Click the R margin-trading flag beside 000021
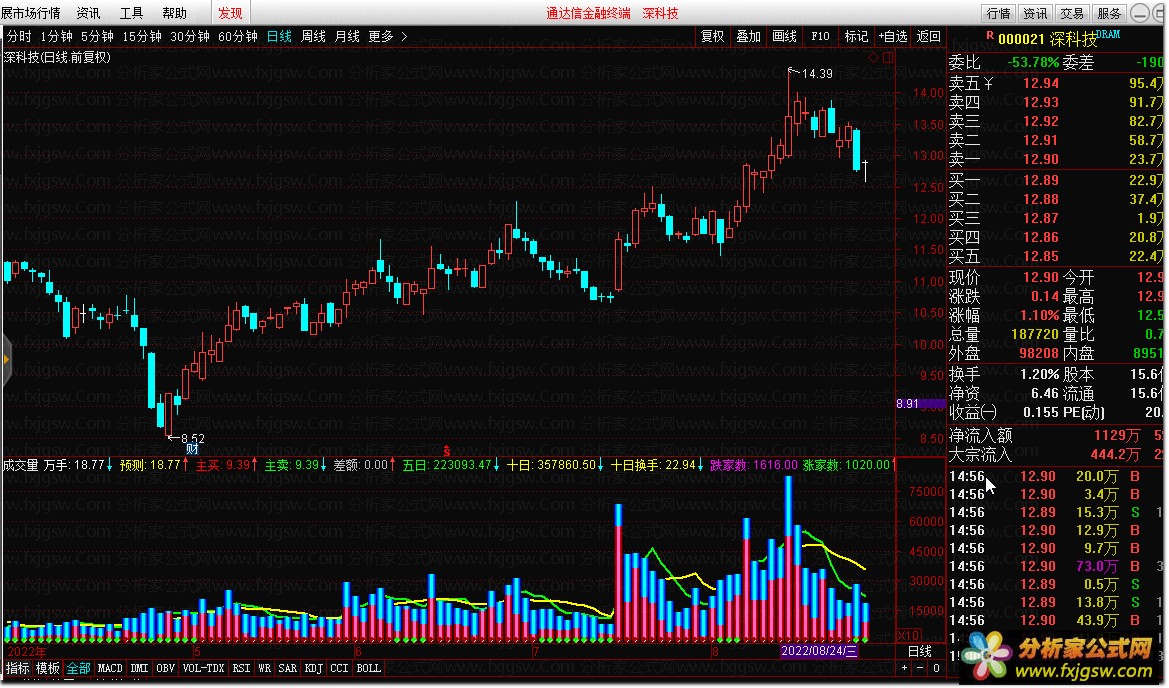Screen dimensions: 1169x688 [x=990, y=35]
